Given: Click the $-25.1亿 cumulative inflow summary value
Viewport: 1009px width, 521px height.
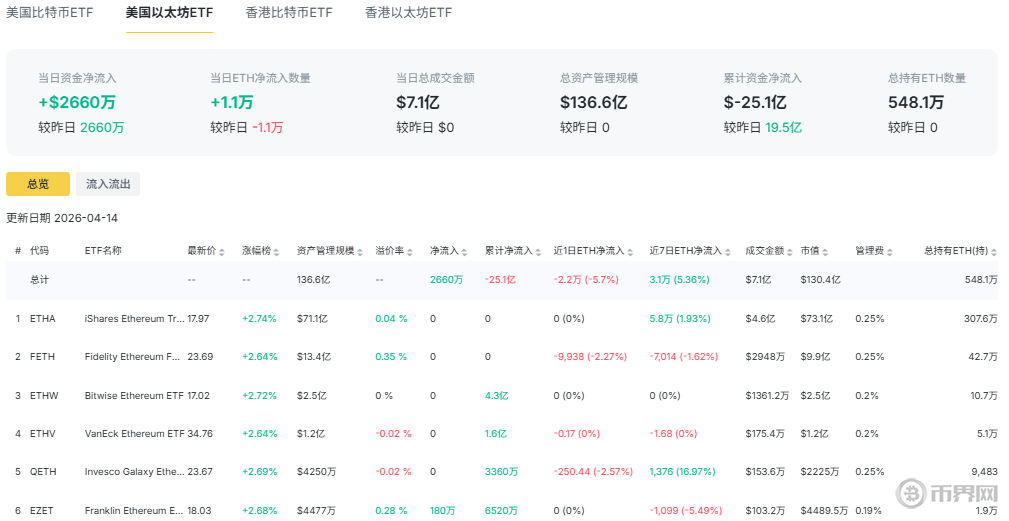Looking at the screenshot, I should pyautogui.click(x=755, y=102).
